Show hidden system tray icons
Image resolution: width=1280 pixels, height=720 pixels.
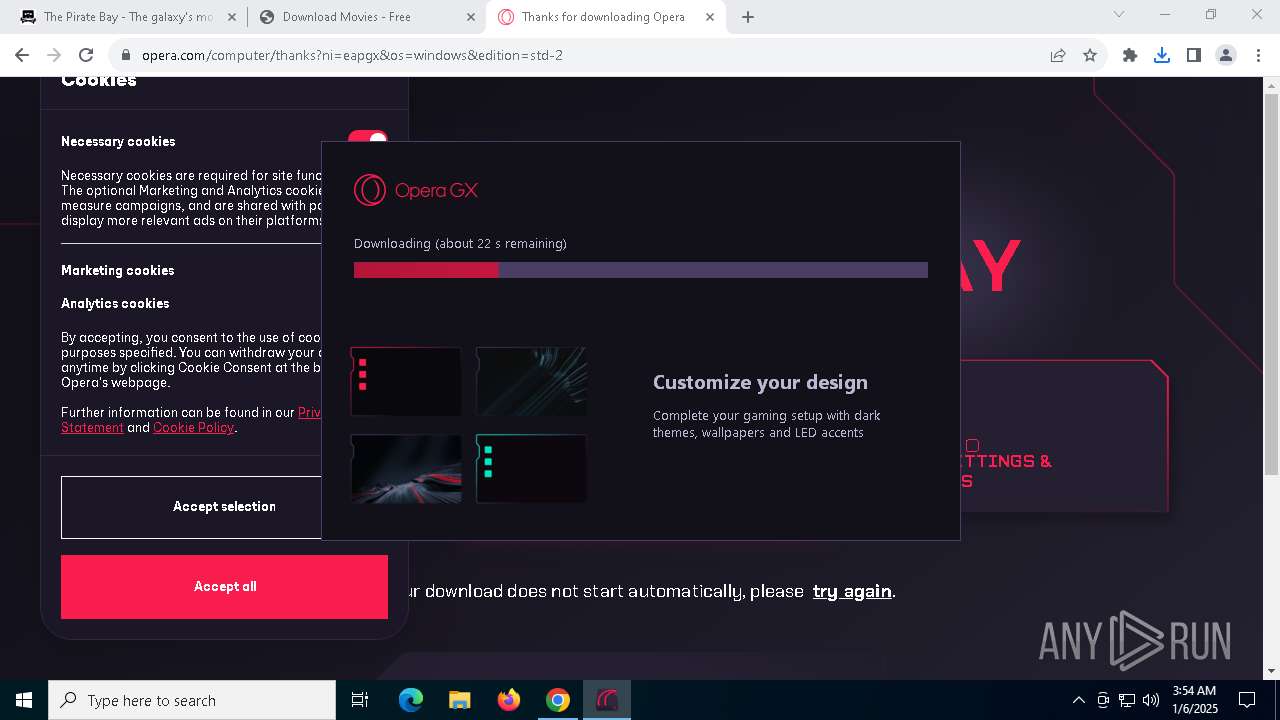1078,700
